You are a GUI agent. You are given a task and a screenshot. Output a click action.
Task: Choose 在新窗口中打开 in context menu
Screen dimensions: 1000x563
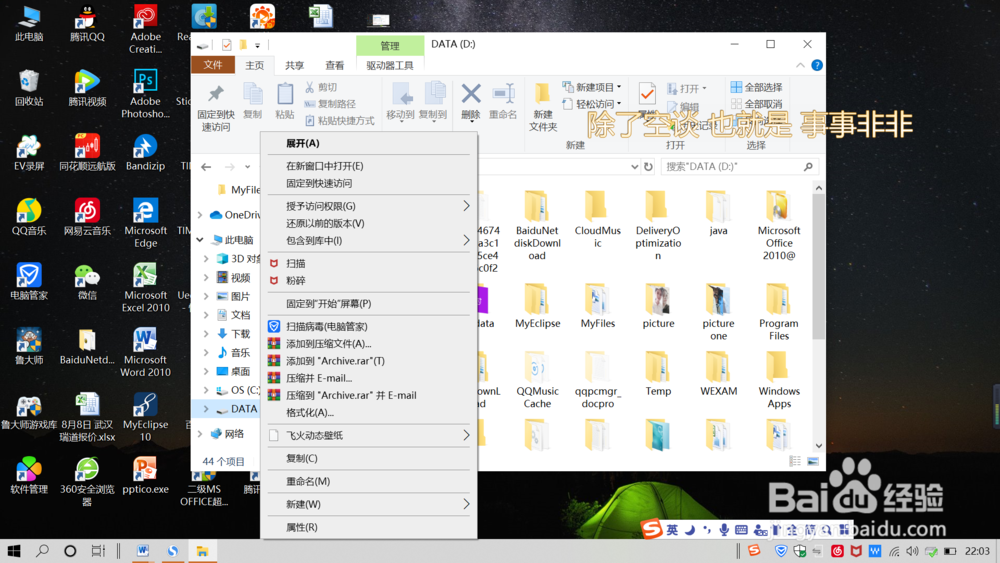click(369, 166)
